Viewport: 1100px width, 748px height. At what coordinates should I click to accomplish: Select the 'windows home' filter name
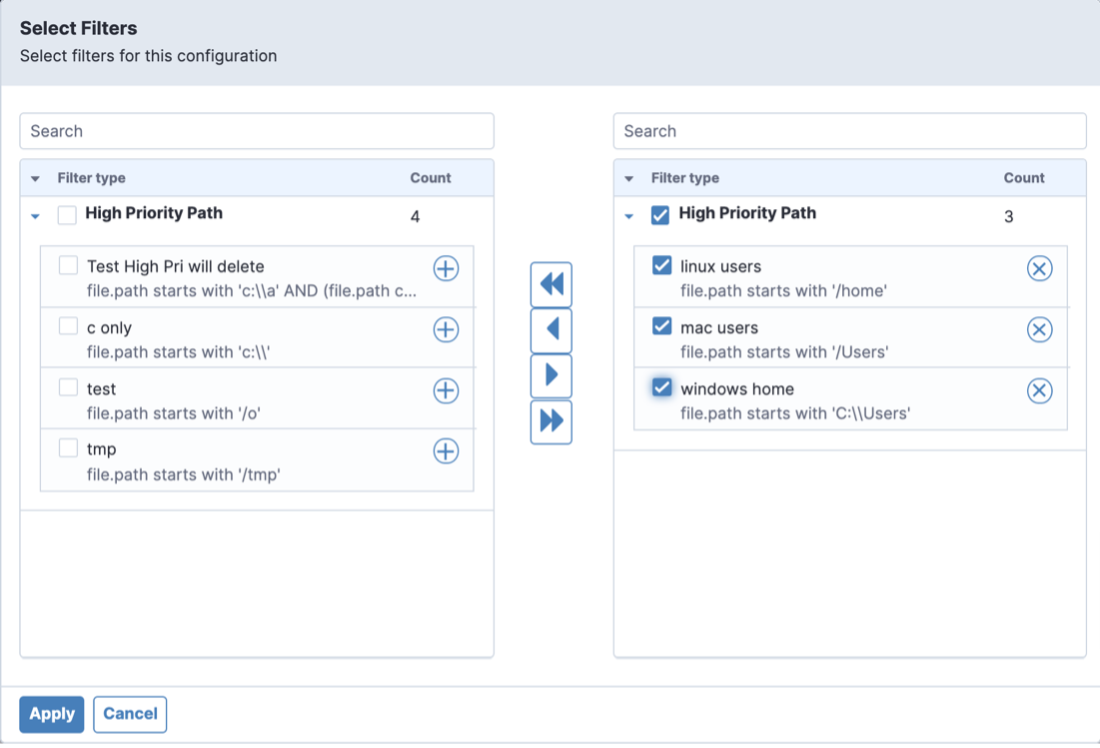point(737,389)
